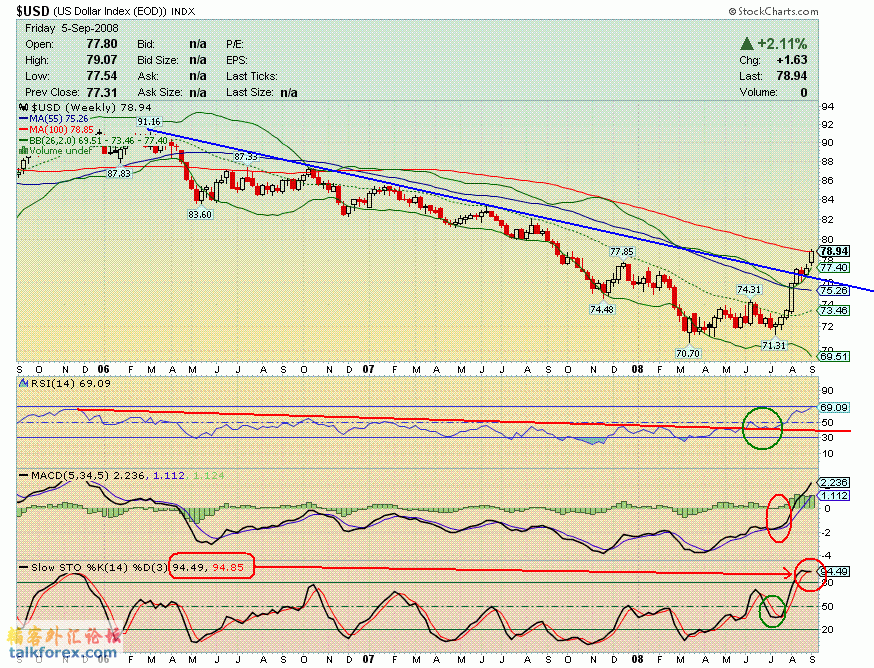Image resolution: width=874 pixels, height=668 pixels.
Task: Click the Open value 77.80
Action: pos(101,43)
